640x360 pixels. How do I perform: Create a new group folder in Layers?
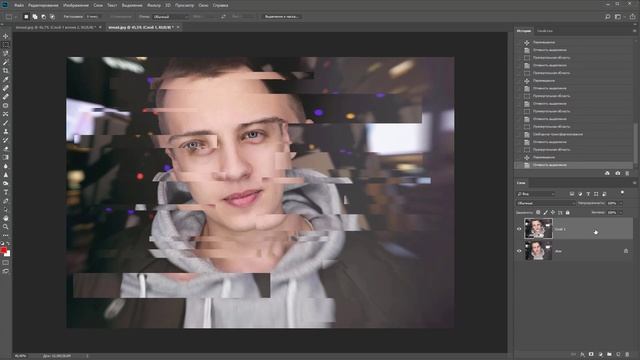click(609, 354)
